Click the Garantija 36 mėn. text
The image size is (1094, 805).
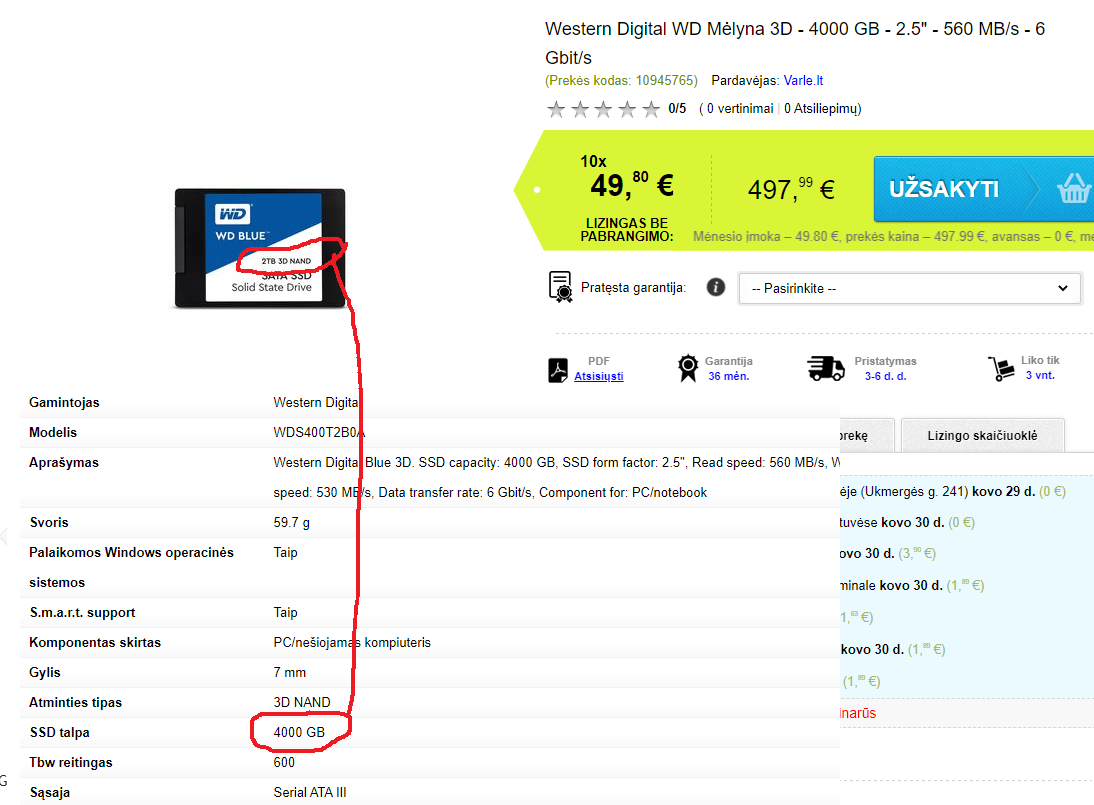point(728,368)
